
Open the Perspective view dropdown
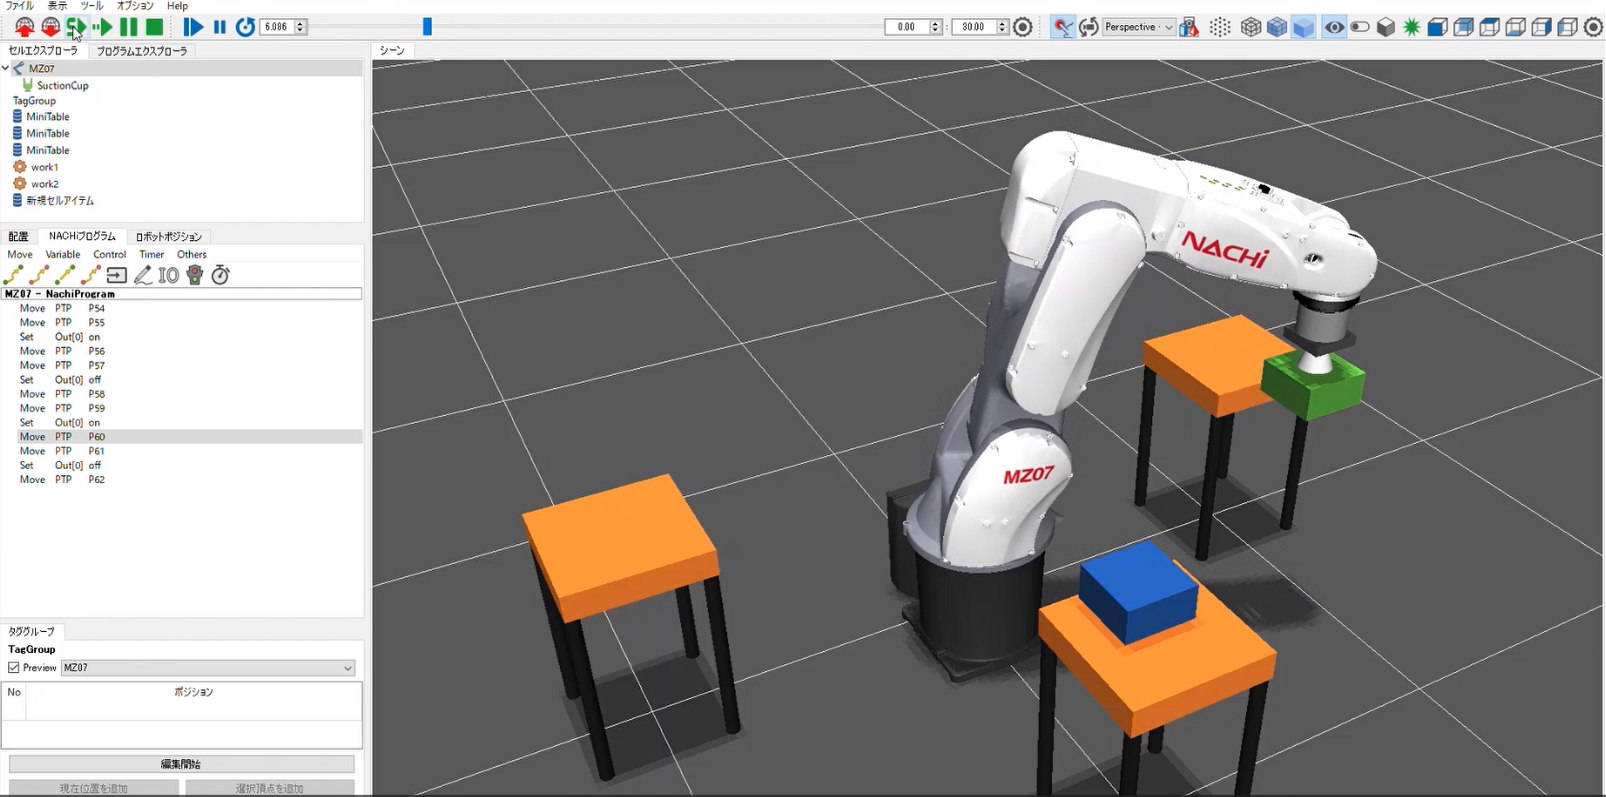click(x=1138, y=27)
